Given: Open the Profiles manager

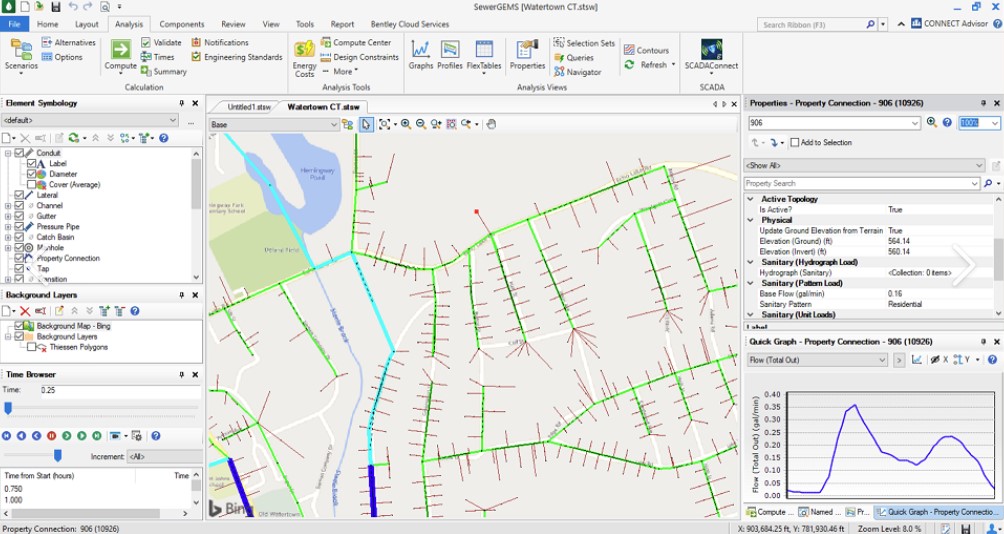Looking at the screenshot, I should 449,54.
